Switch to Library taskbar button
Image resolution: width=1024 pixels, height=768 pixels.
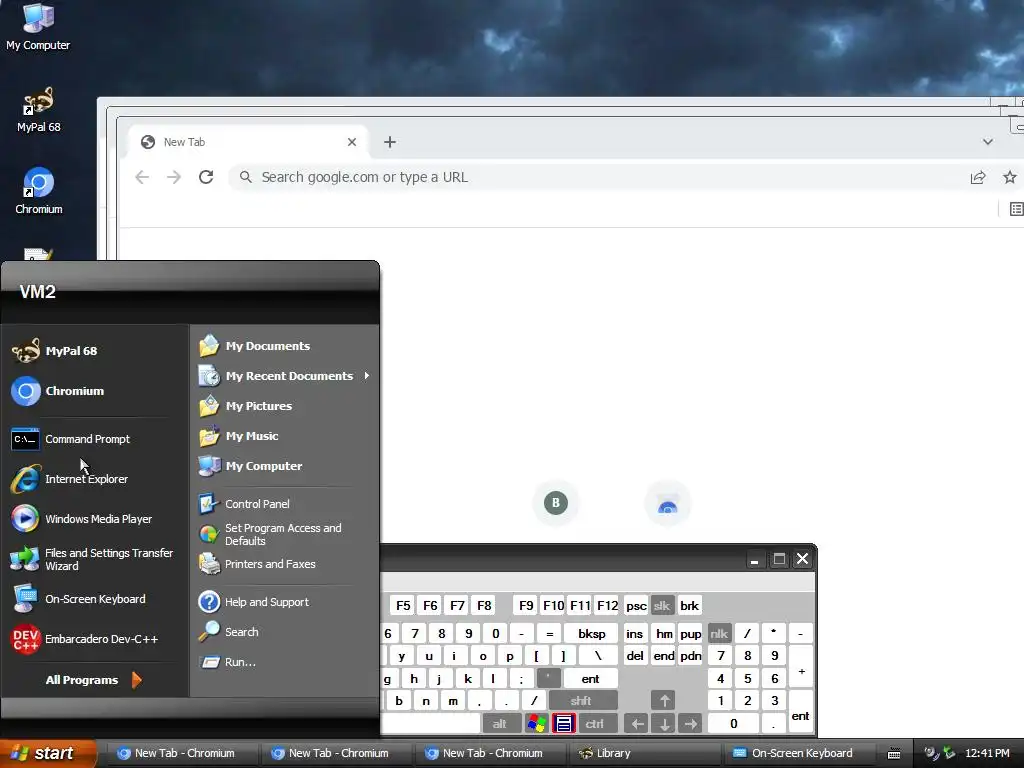pos(643,753)
